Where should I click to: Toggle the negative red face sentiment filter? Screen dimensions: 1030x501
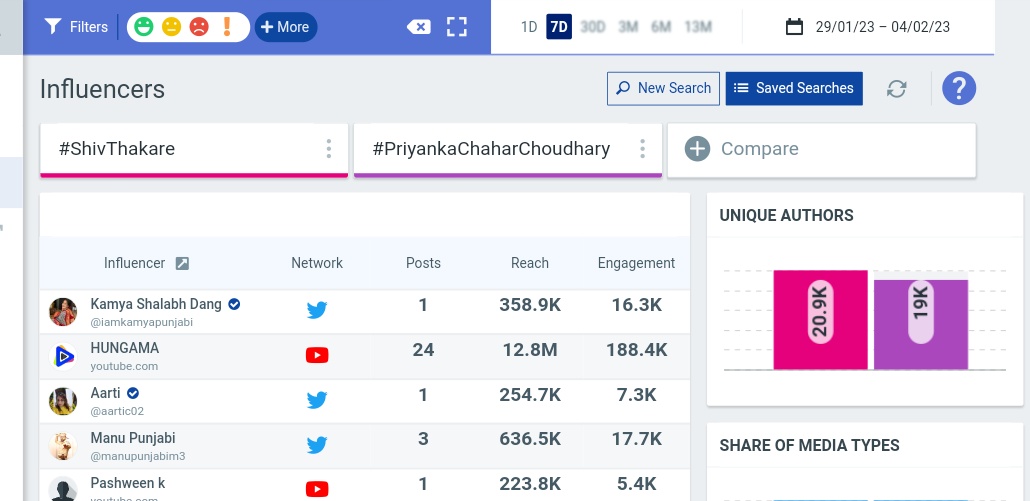coord(199,27)
